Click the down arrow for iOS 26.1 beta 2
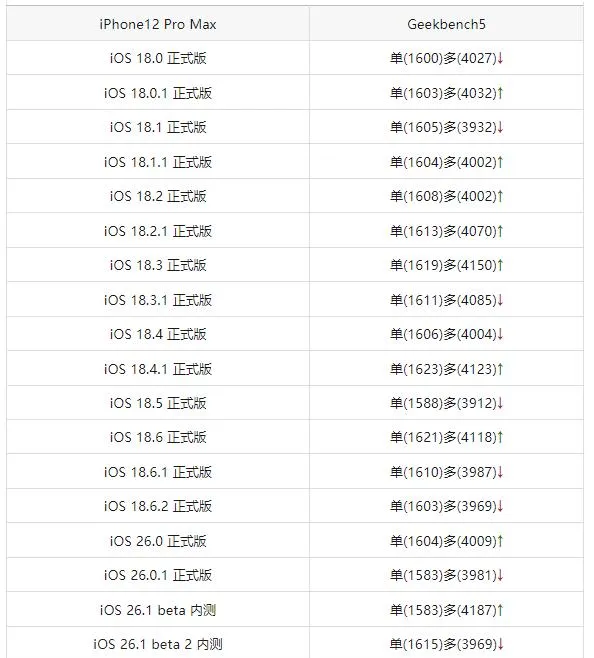Viewport: 594px width, 658px height. 500,644
